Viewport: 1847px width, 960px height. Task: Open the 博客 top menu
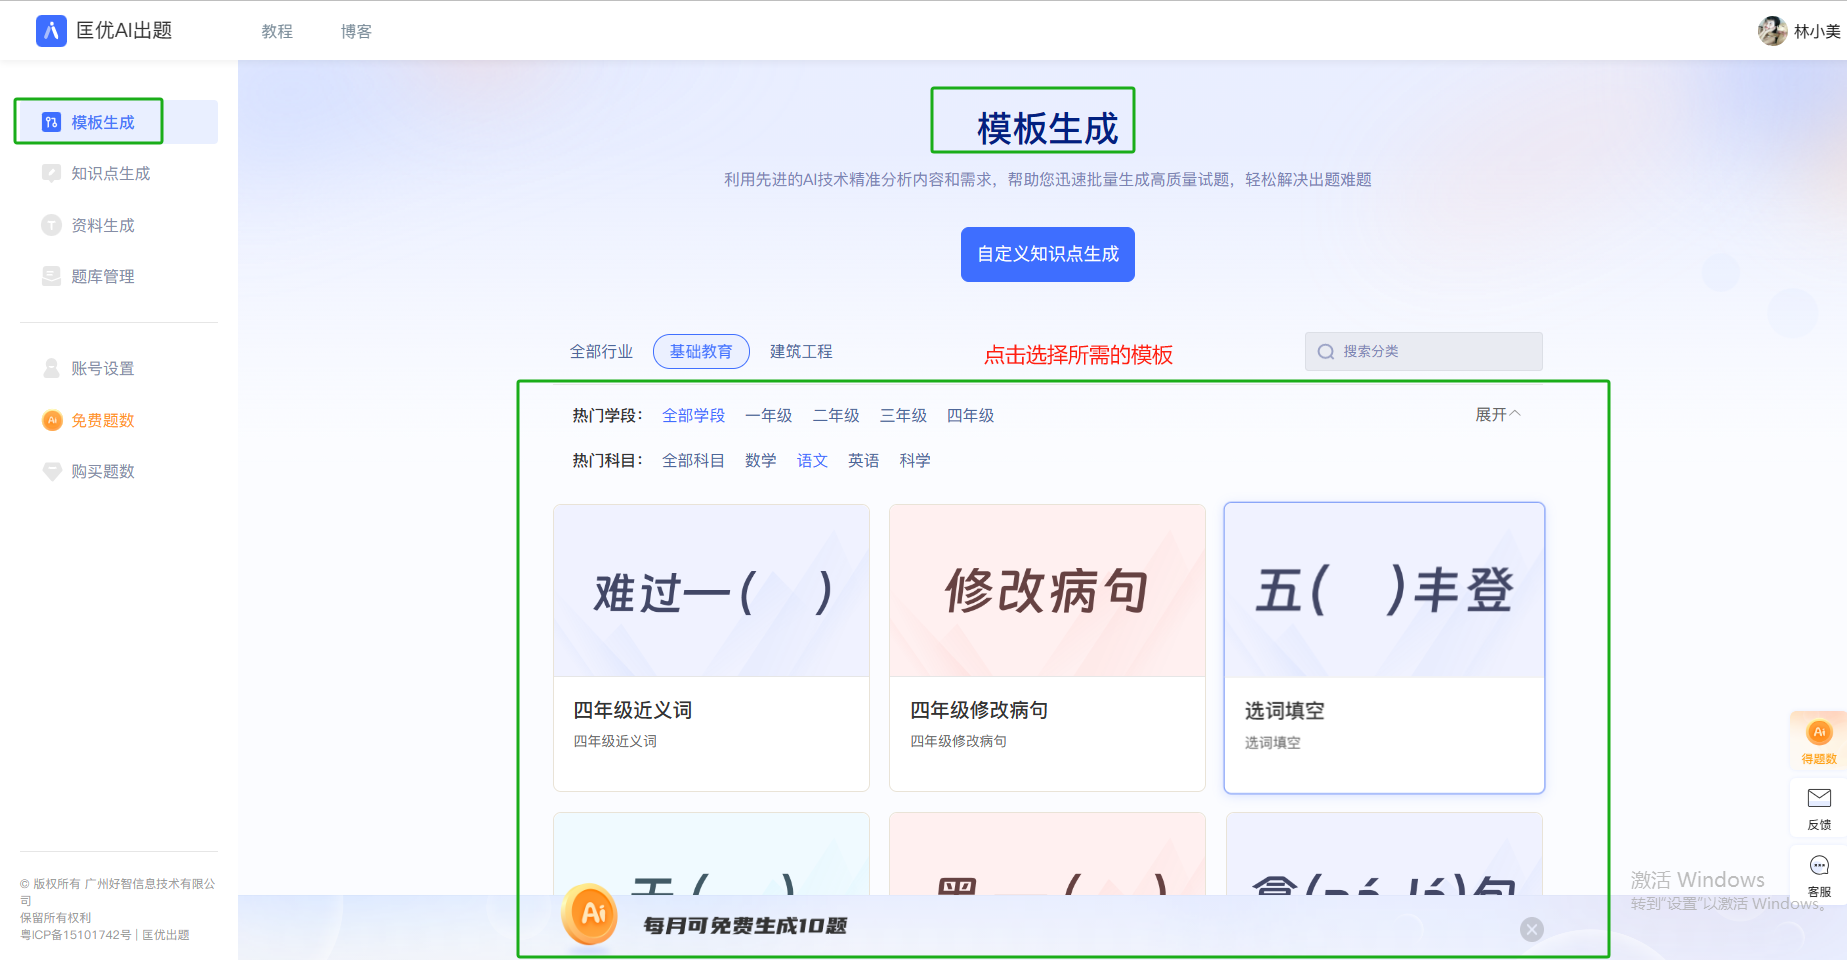point(356,31)
